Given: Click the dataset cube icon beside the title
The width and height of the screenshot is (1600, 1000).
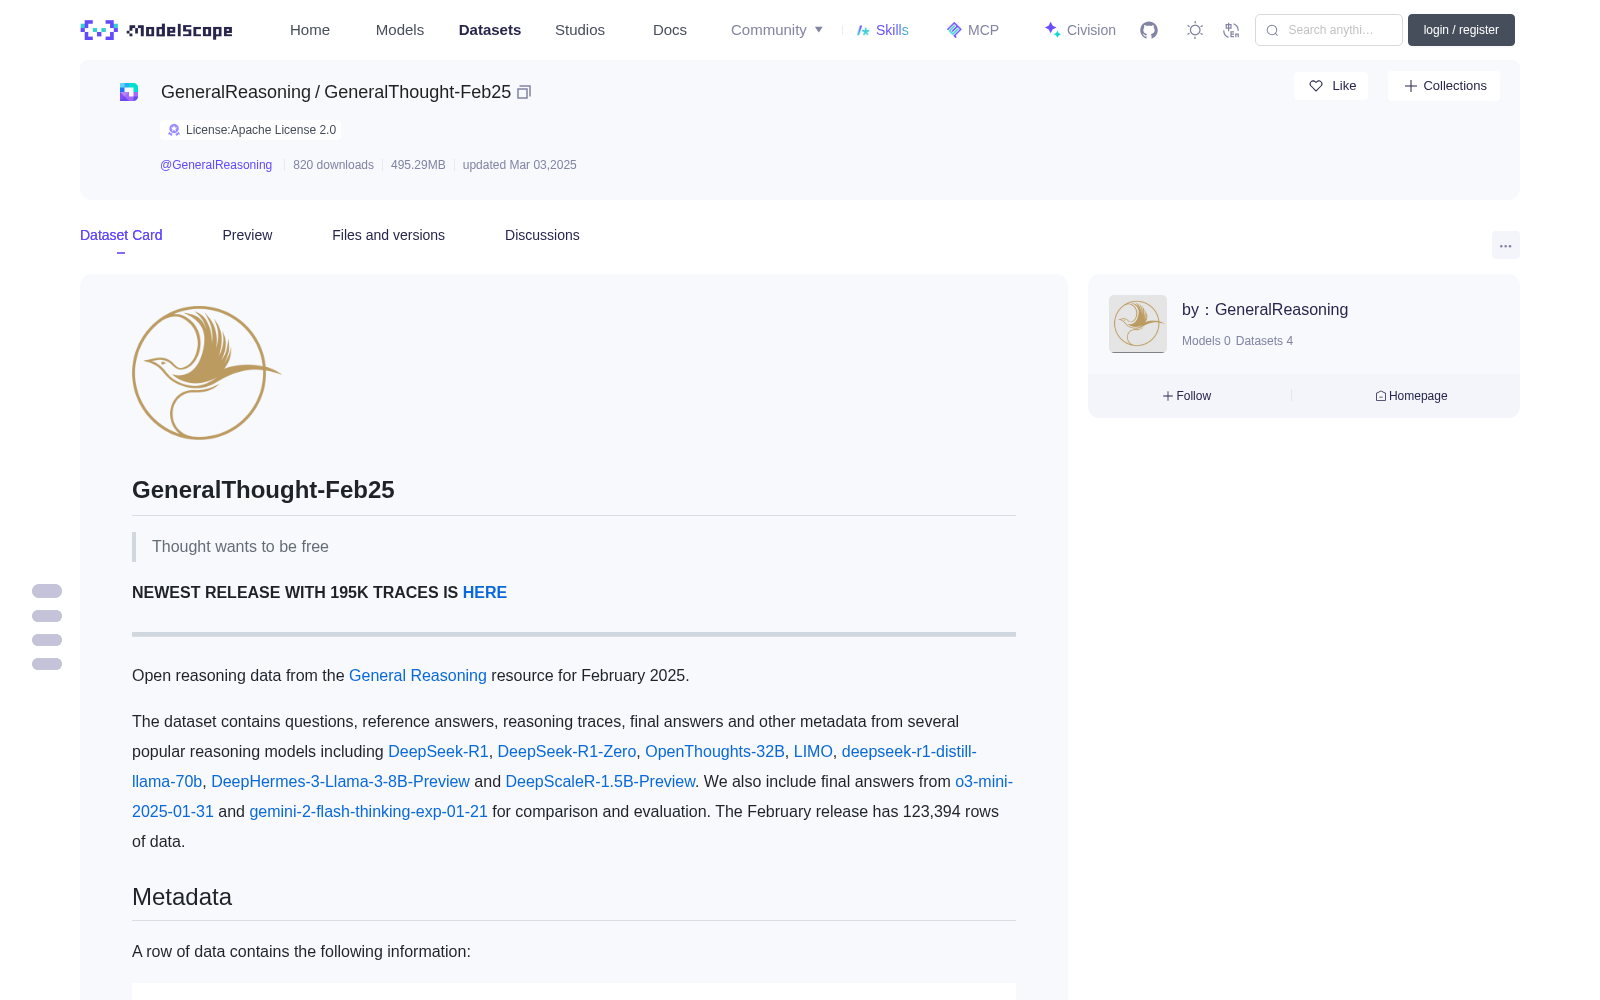Looking at the screenshot, I should [129, 92].
